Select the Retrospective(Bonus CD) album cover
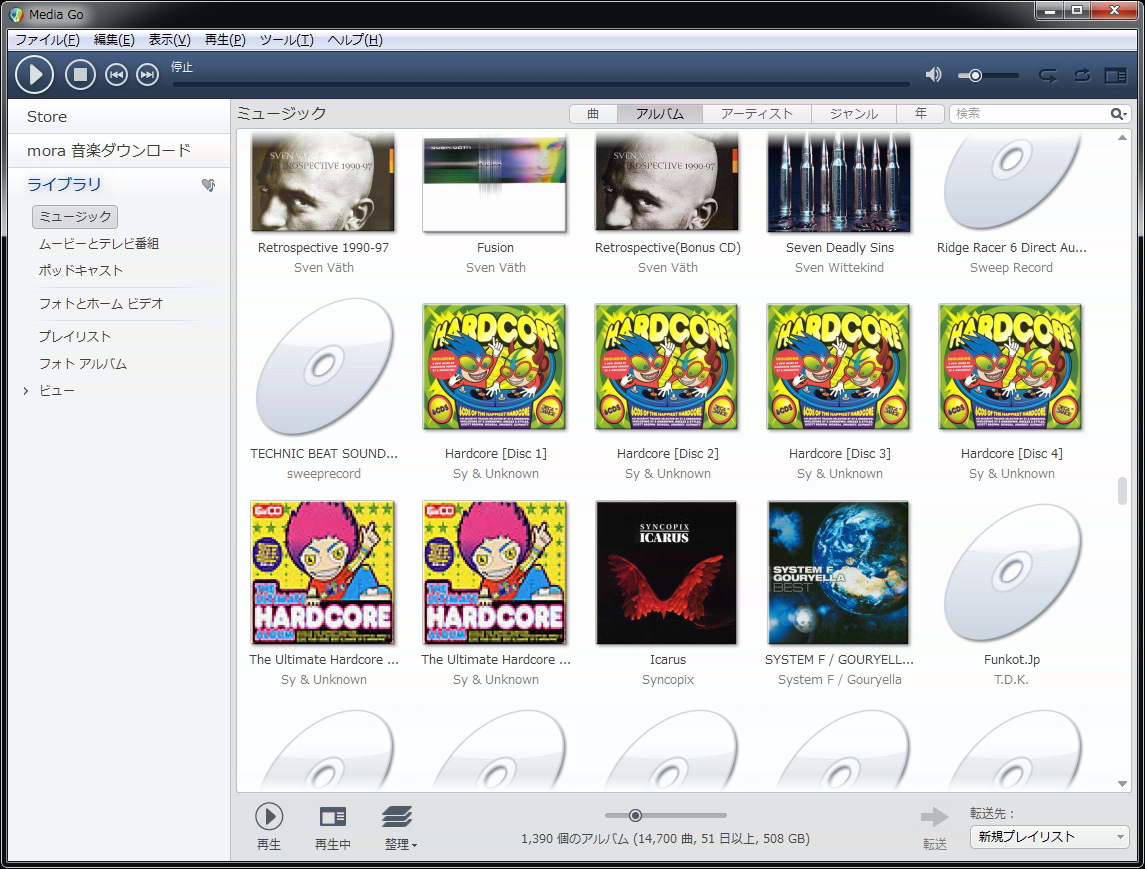1145x869 pixels. (x=667, y=183)
